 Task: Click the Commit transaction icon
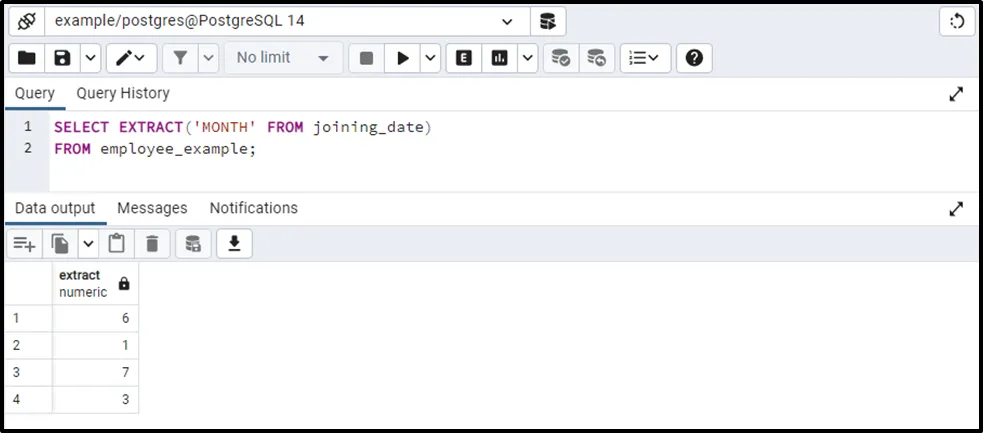point(561,58)
